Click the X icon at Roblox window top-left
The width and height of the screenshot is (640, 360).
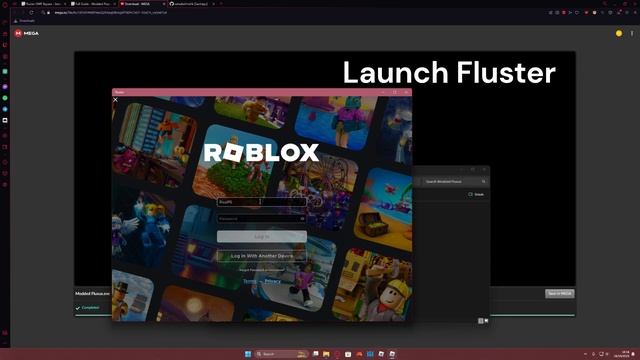(116, 100)
